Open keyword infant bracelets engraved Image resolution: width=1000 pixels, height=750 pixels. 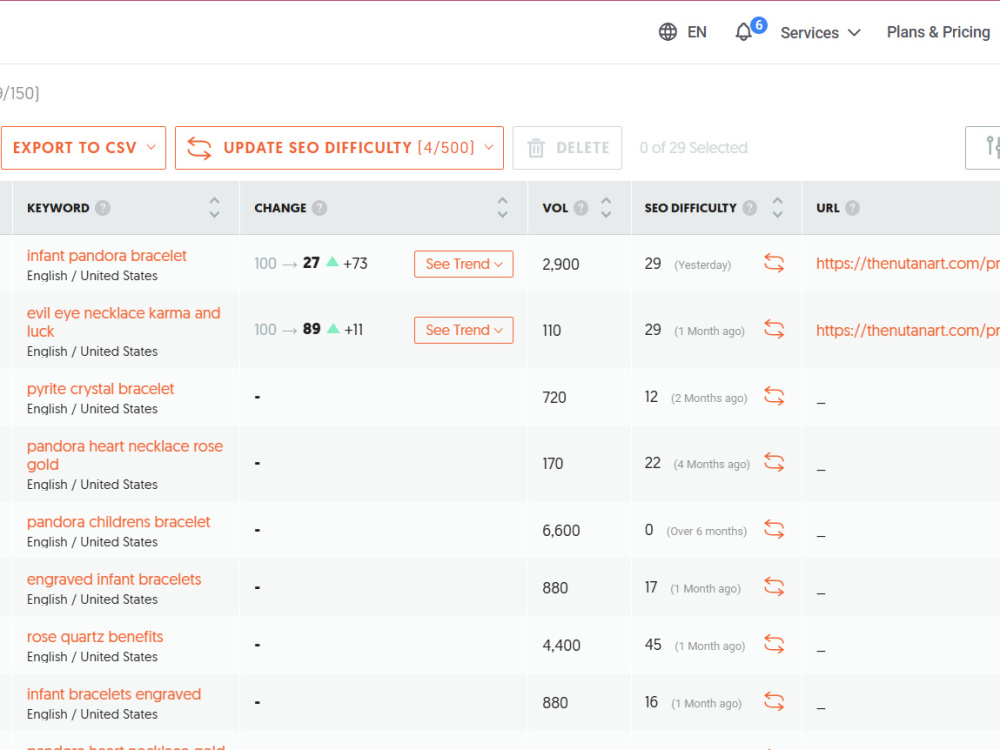(x=114, y=694)
